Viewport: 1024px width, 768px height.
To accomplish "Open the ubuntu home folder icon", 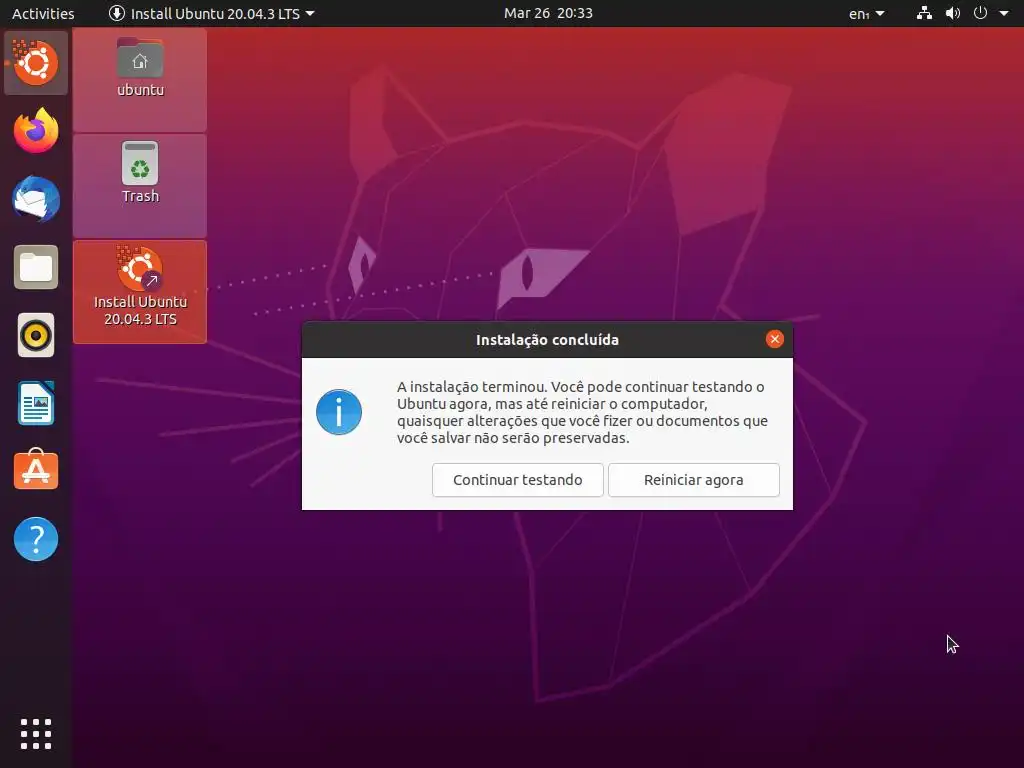I will 140,68.
